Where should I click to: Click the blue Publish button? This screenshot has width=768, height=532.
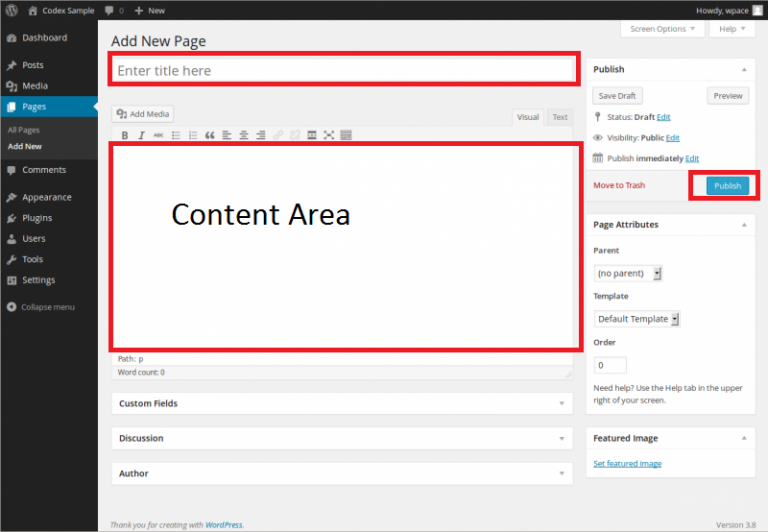click(x=727, y=186)
